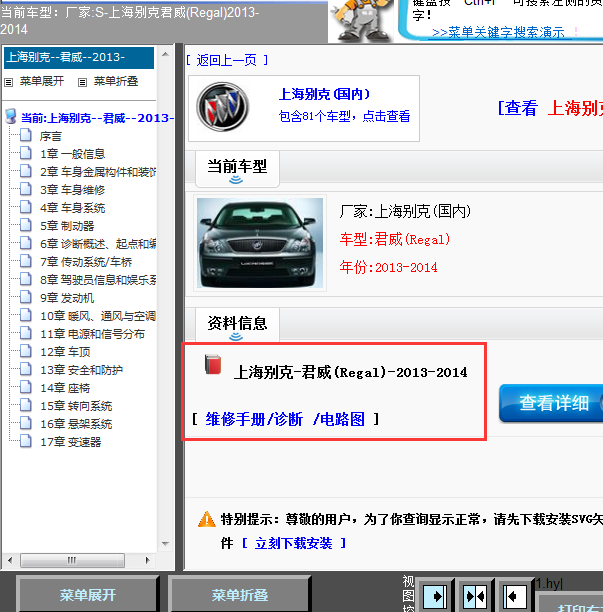Click 包含81个车型，点击查看 link
603x612 pixels.
(x=344, y=116)
